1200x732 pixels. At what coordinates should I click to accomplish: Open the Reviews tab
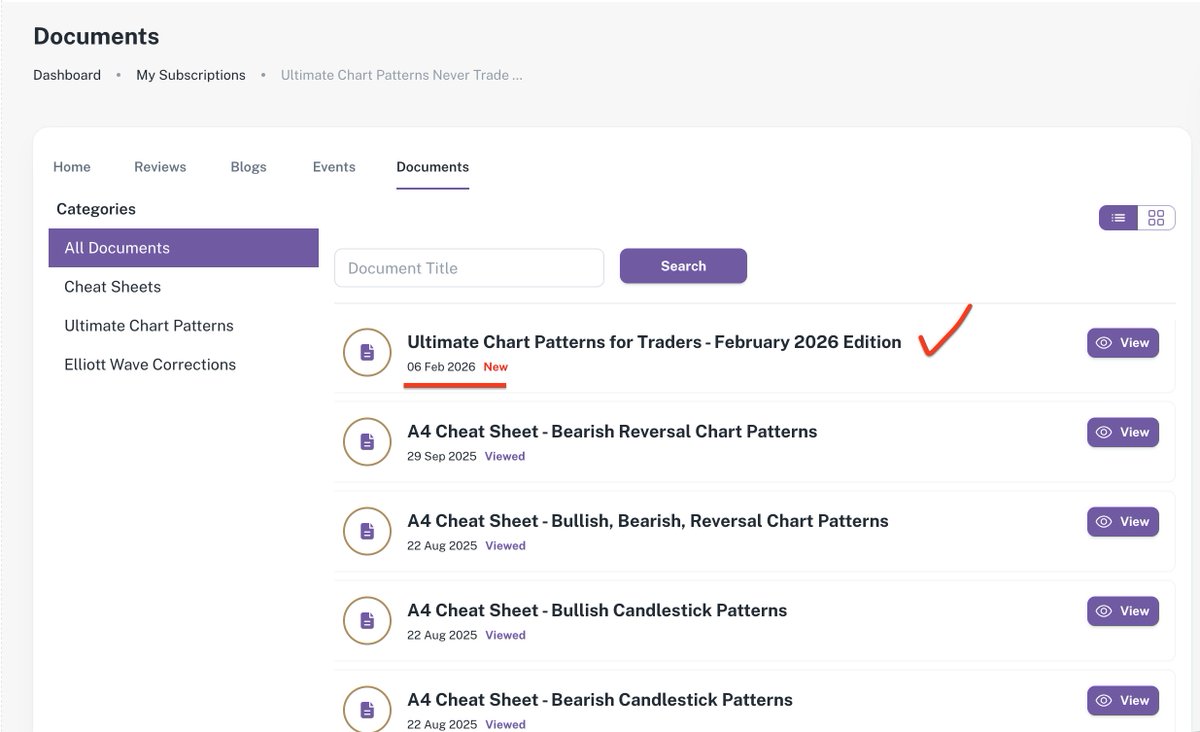click(x=160, y=167)
